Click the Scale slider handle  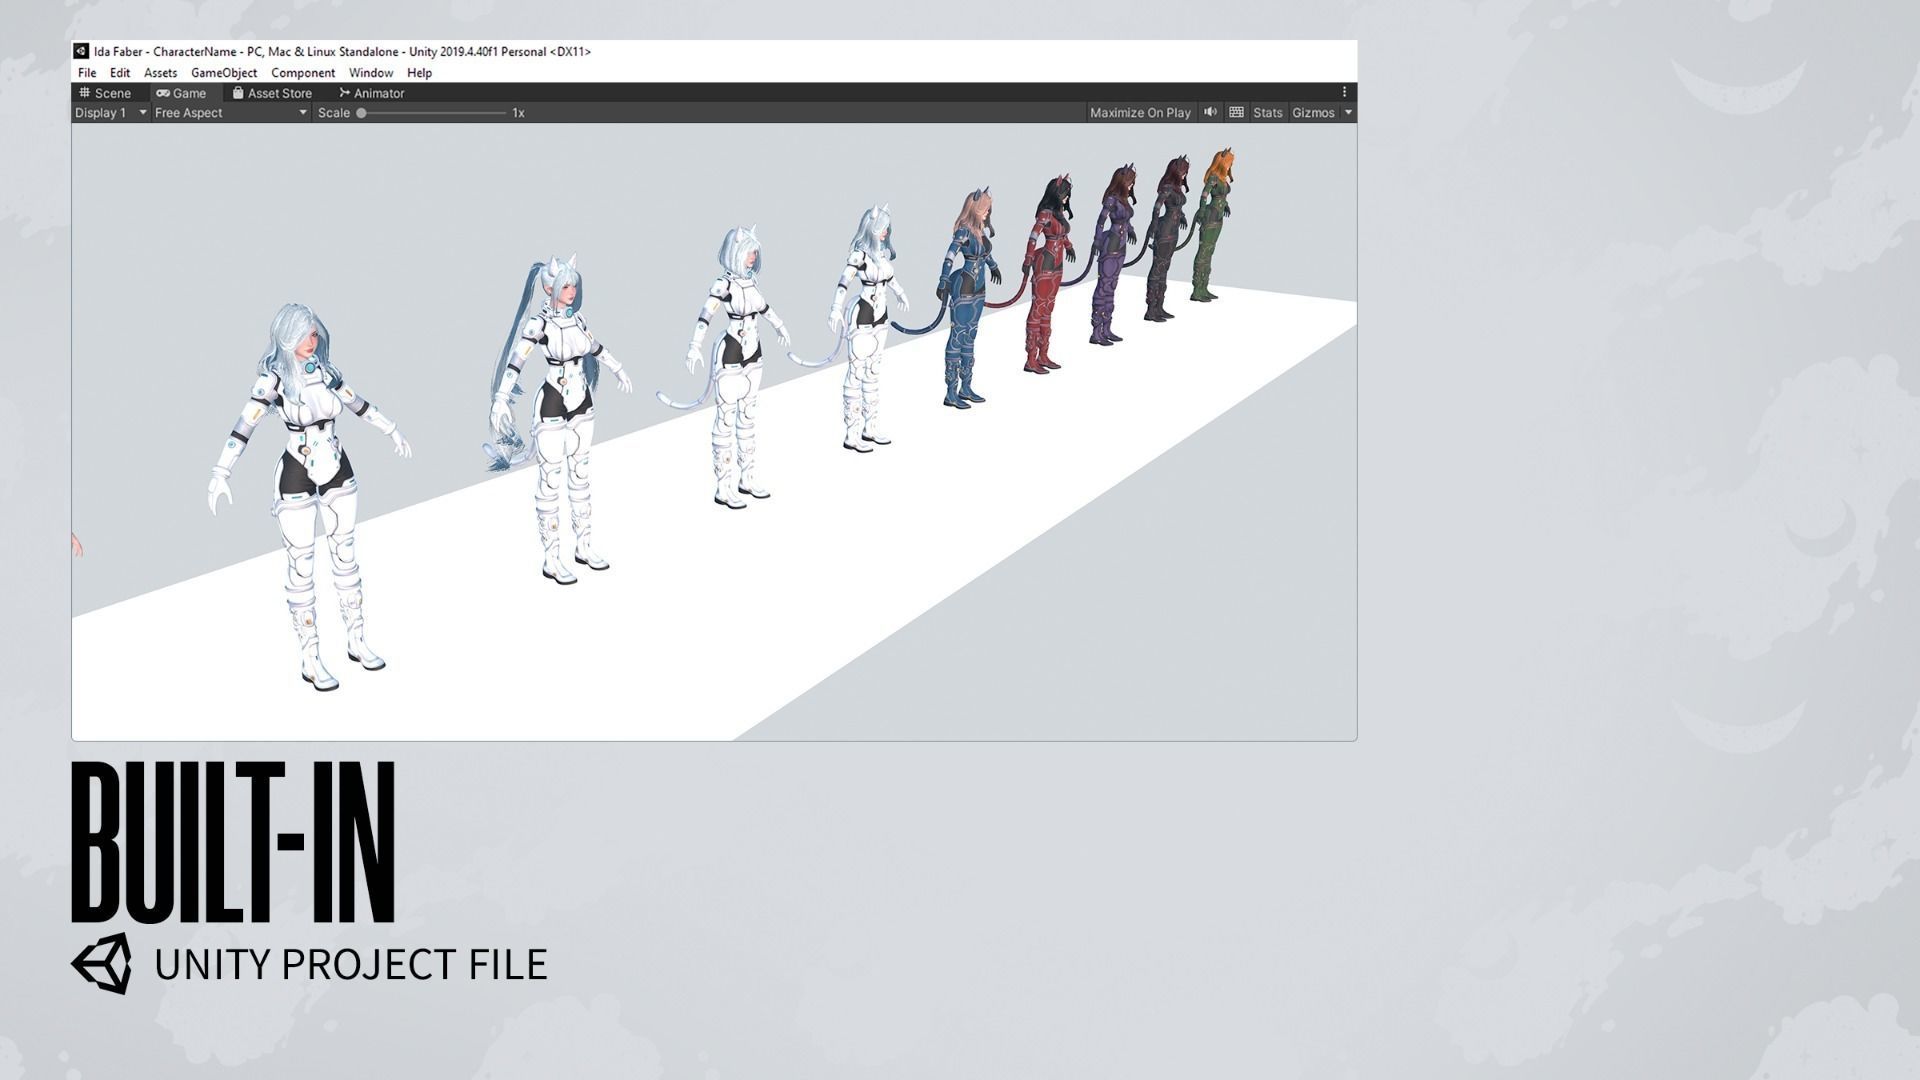(361, 113)
